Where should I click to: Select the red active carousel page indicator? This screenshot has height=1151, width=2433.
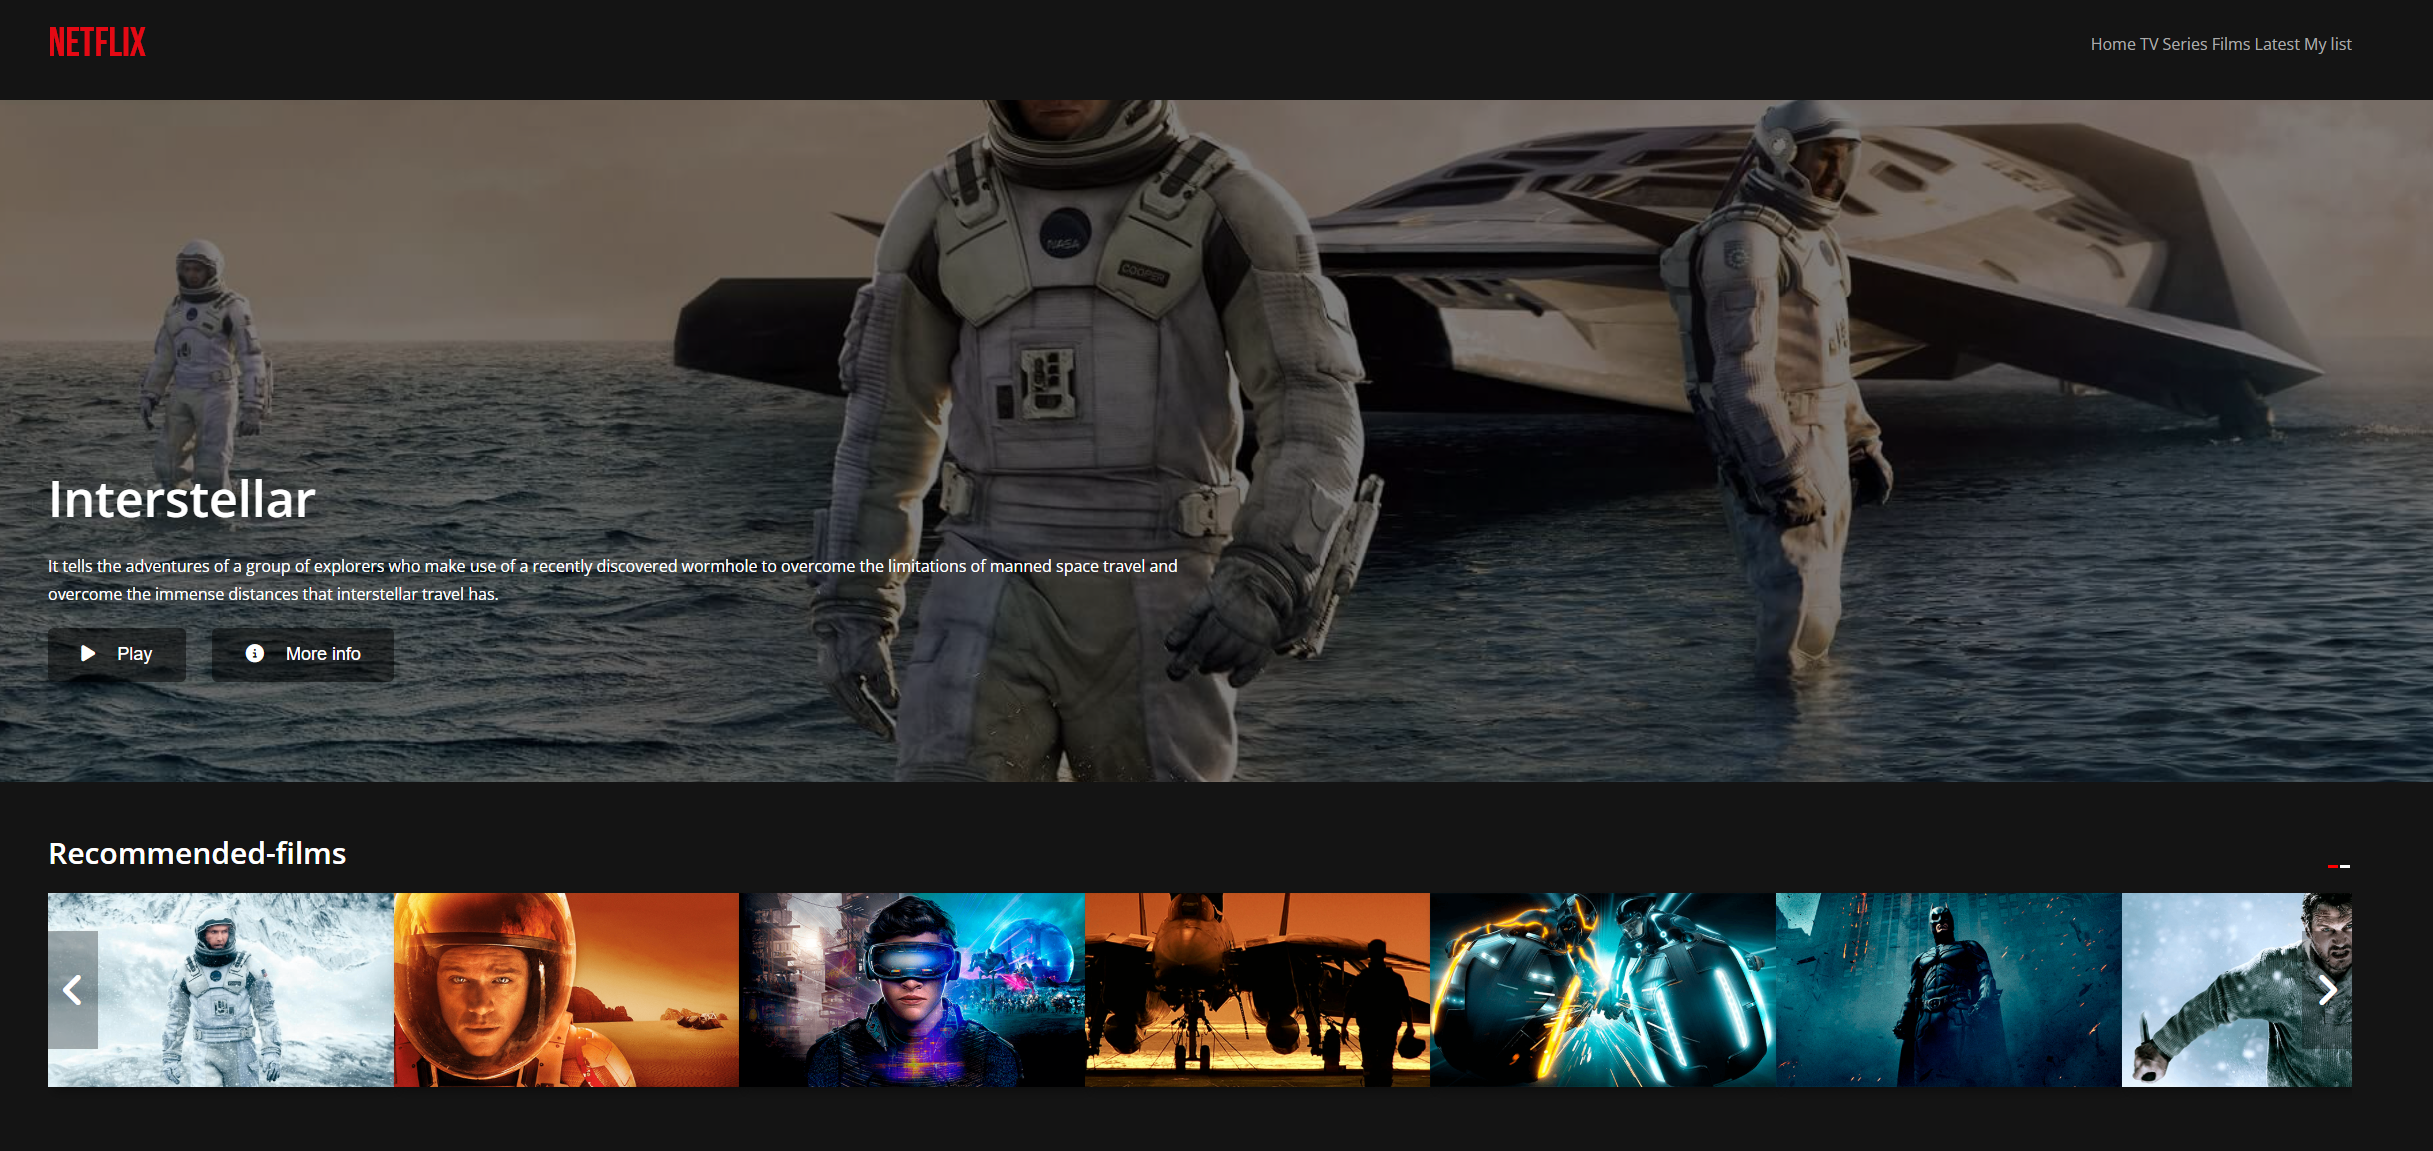tap(2333, 866)
